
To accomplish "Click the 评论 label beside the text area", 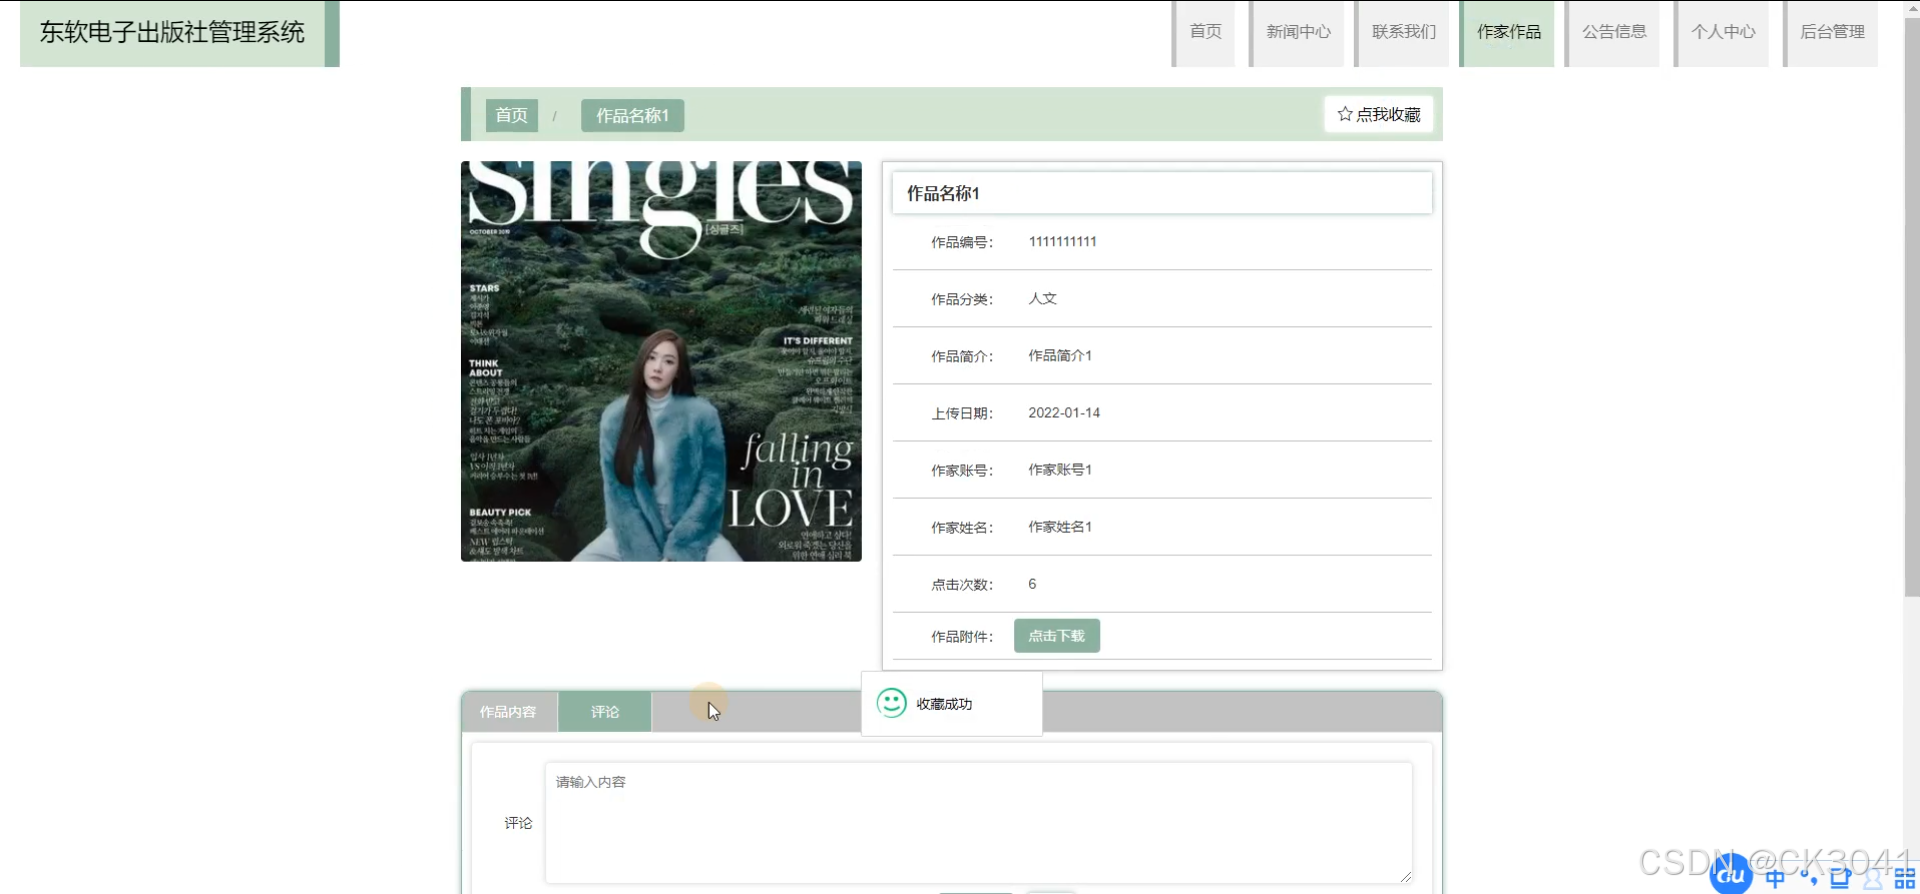I will 518,823.
